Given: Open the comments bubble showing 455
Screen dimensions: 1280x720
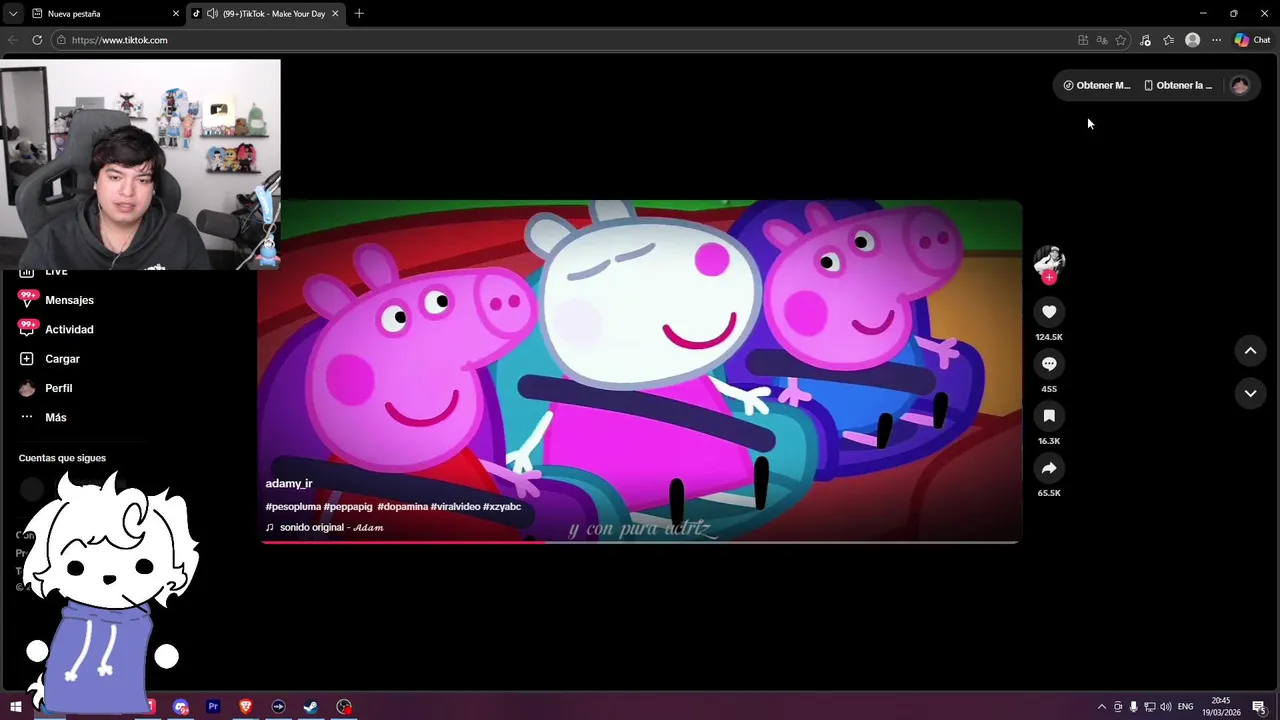Looking at the screenshot, I should coord(1049,364).
